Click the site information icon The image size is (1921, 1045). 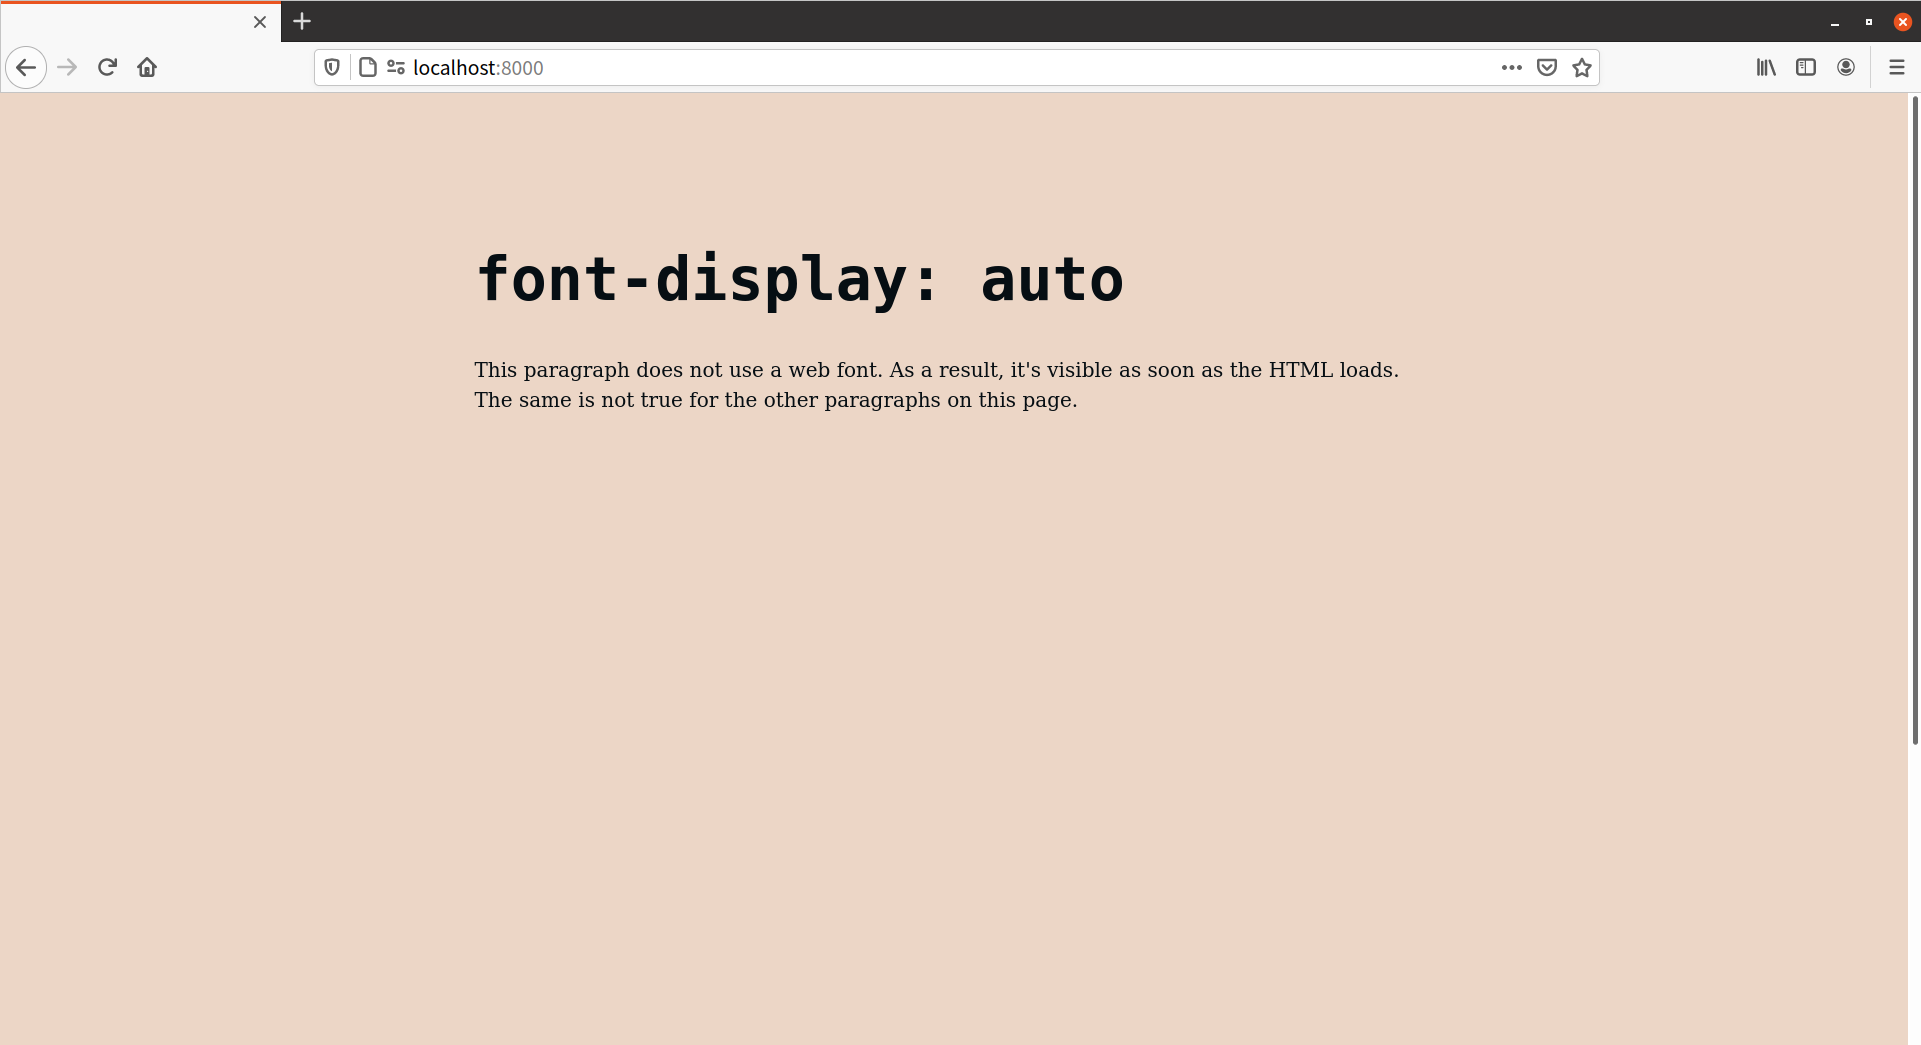click(x=368, y=67)
